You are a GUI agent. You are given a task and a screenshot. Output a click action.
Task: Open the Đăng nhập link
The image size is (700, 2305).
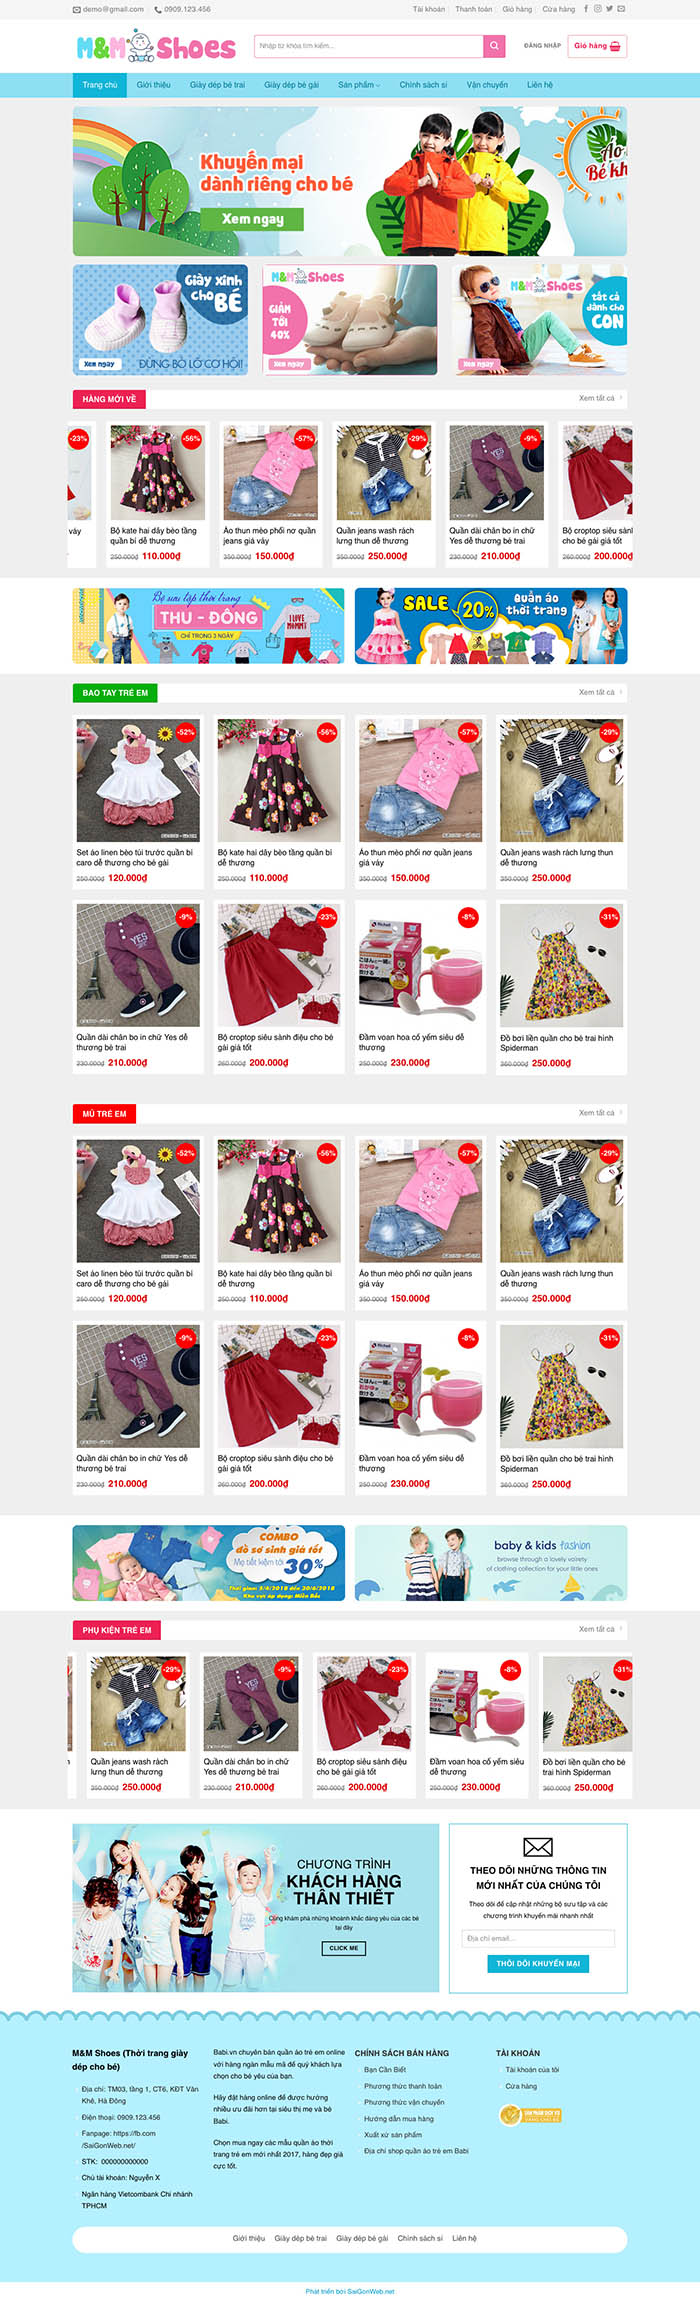pyautogui.click(x=542, y=46)
